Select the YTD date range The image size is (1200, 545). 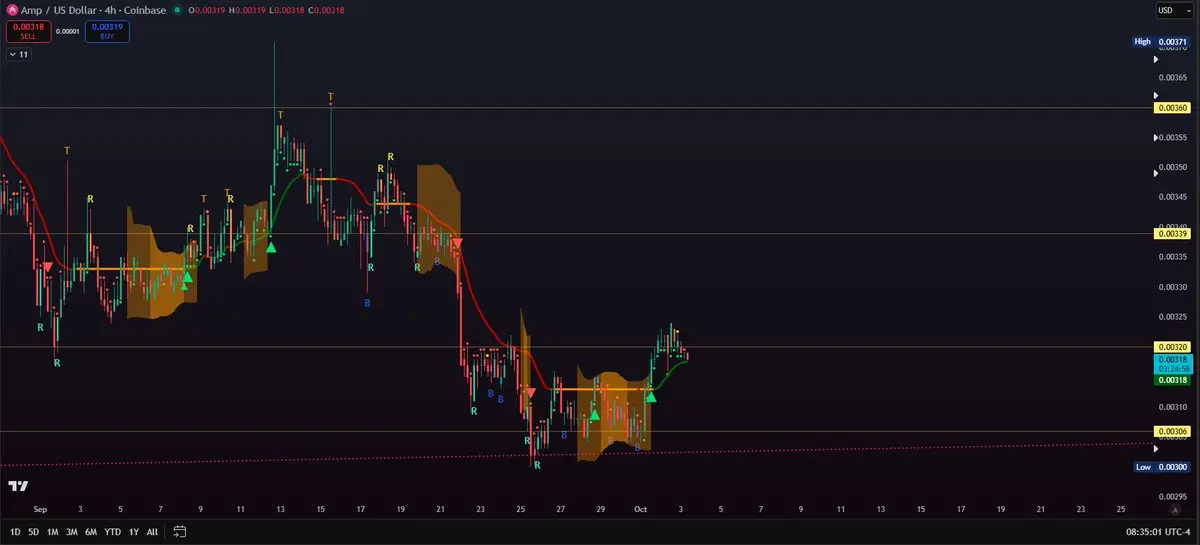coord(113,531)
